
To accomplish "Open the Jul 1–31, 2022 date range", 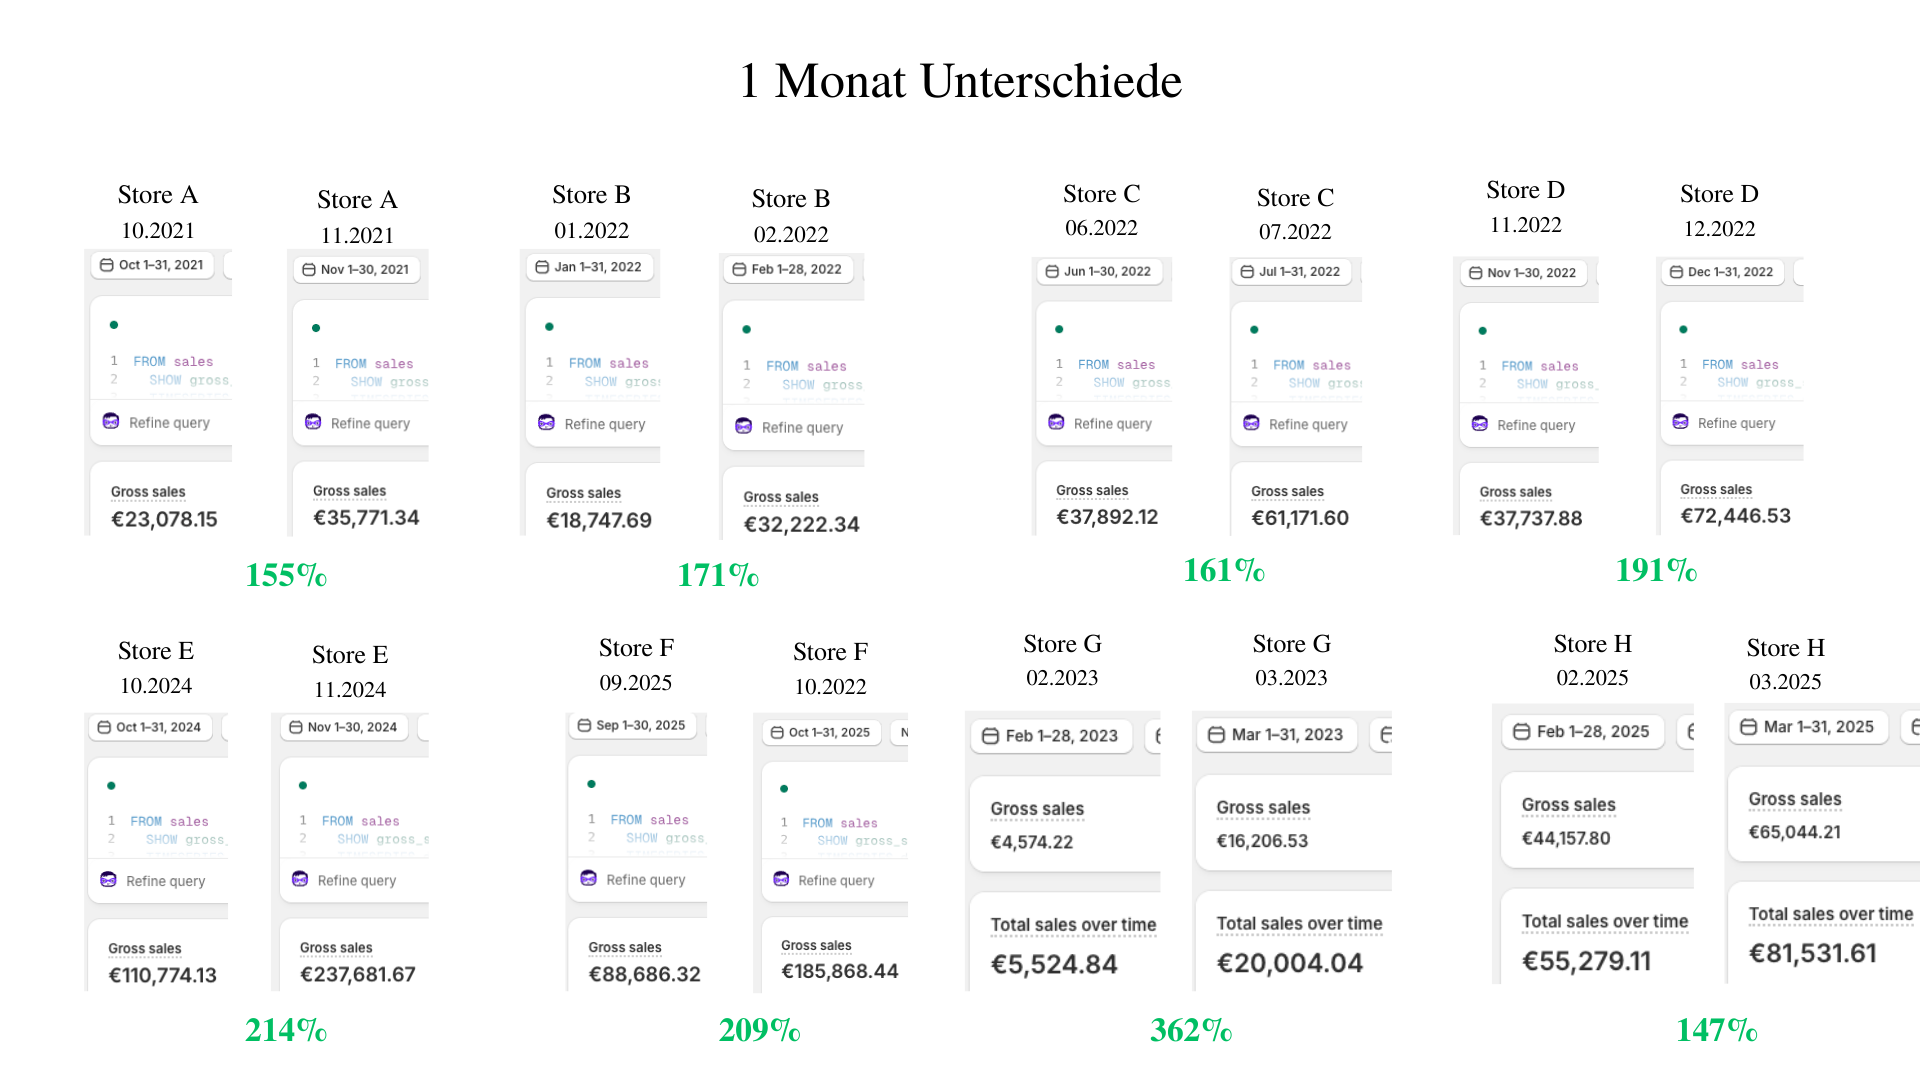I will pos(1291,272).
